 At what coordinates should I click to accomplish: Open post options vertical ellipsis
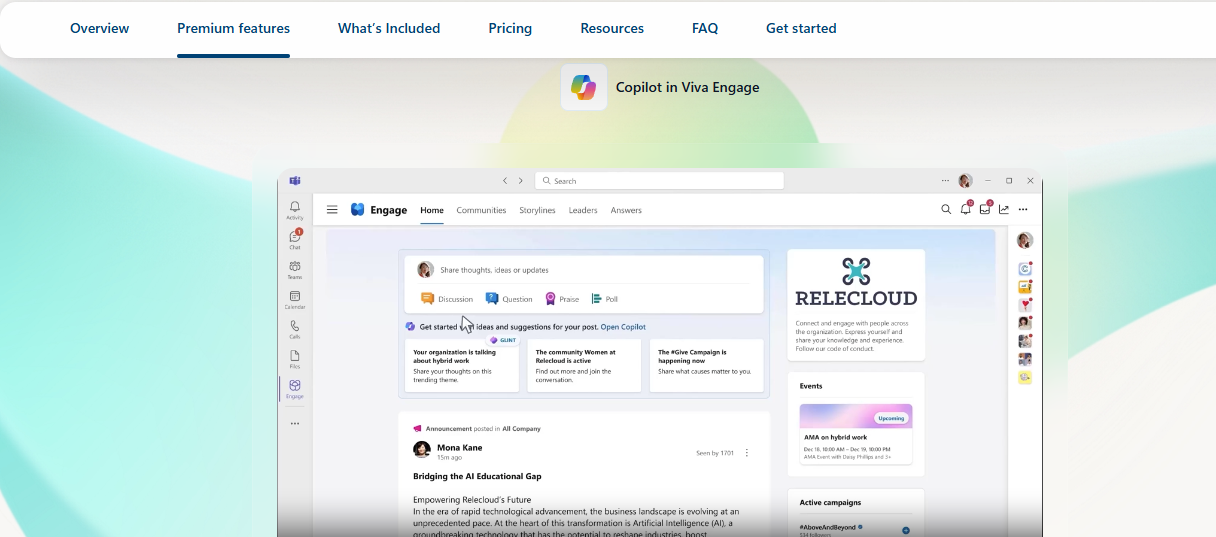pyautogui.click(x=747, y=453)
